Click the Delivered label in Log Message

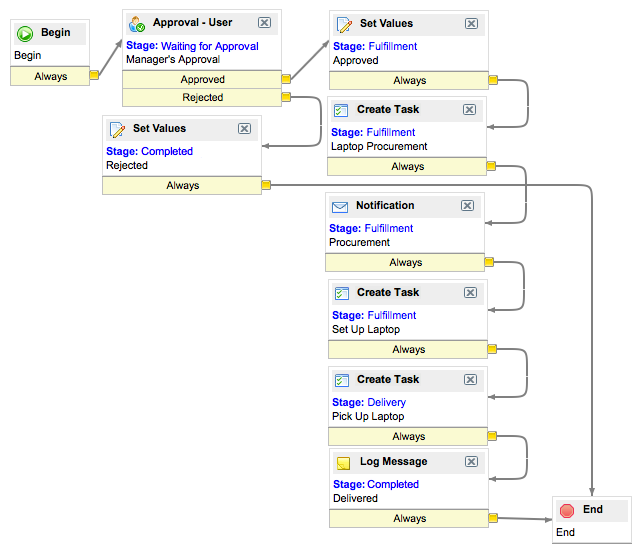[x=355, y=498]
